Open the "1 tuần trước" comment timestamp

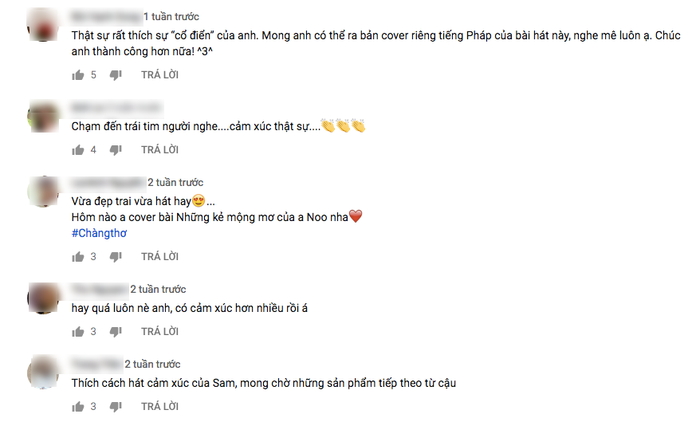point(171,17)
